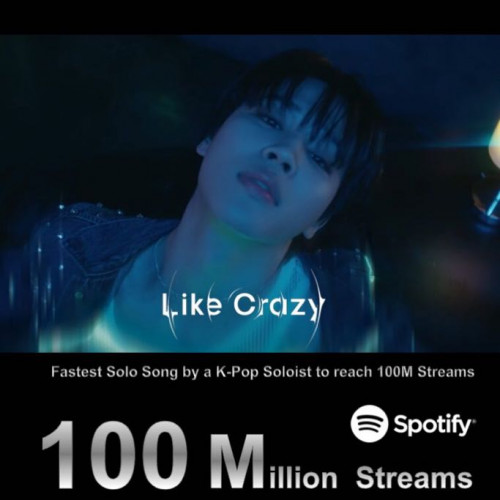Select the "Streams" word below the Spotify logo

click(x=414, y=477)
